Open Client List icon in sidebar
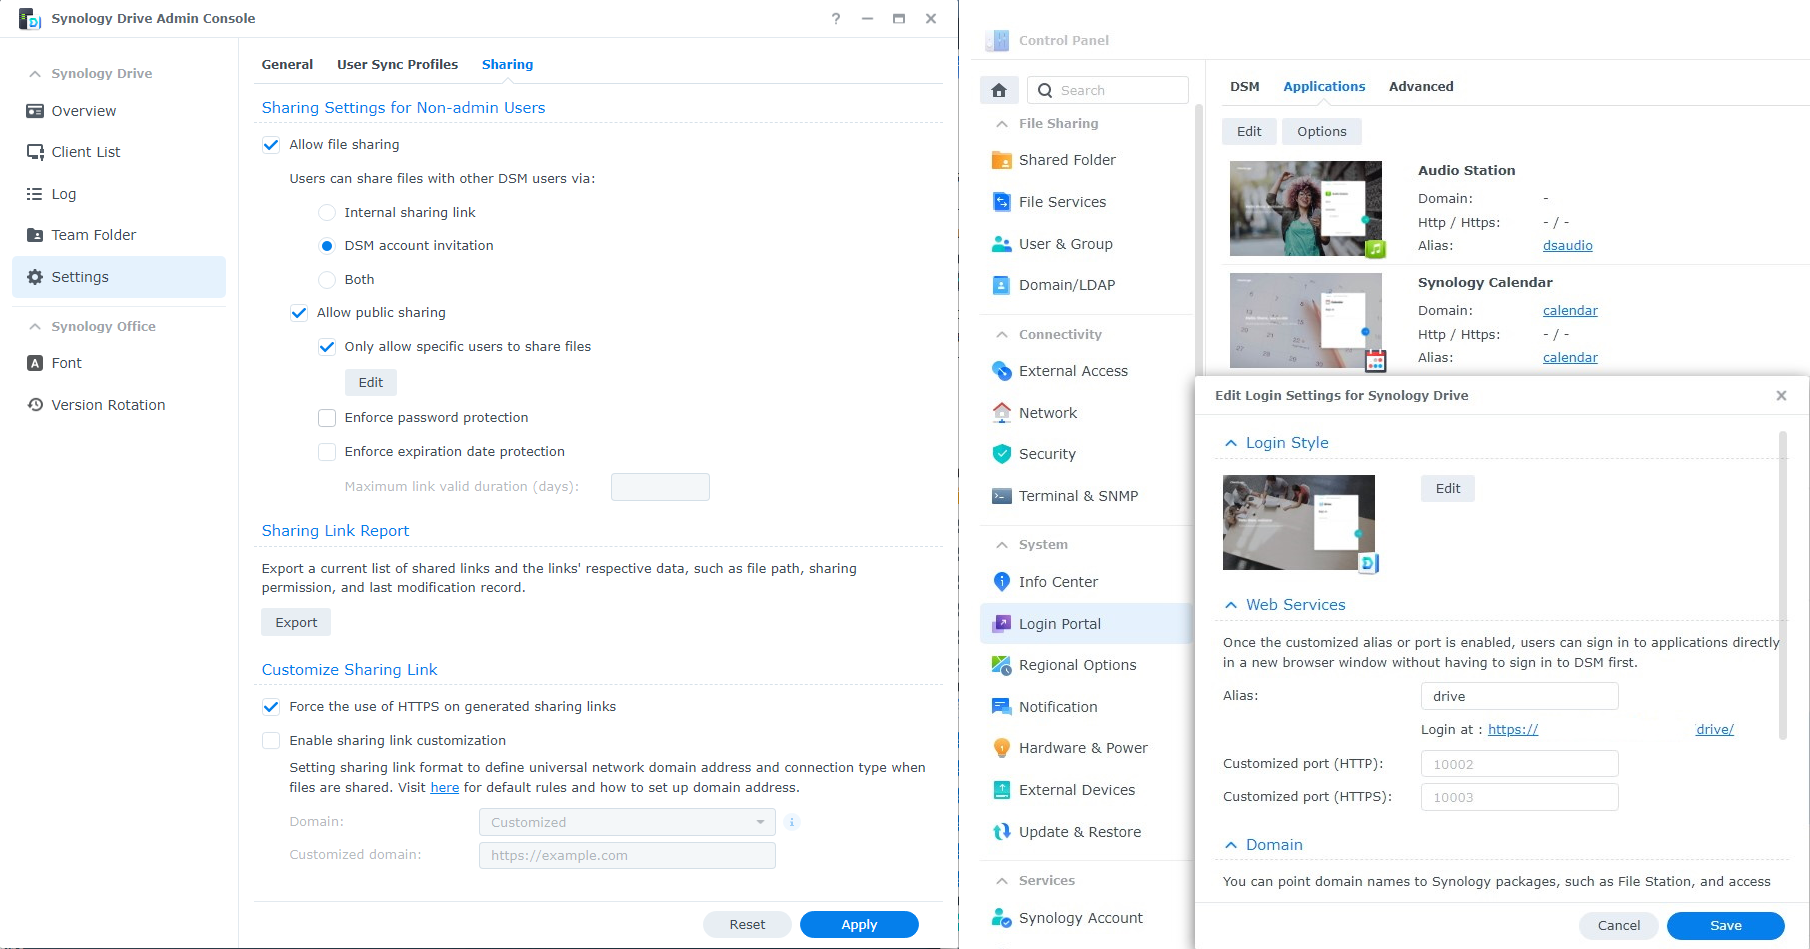Image resolution: width=1810 pixels, height=949 pixels. point(35,152)
